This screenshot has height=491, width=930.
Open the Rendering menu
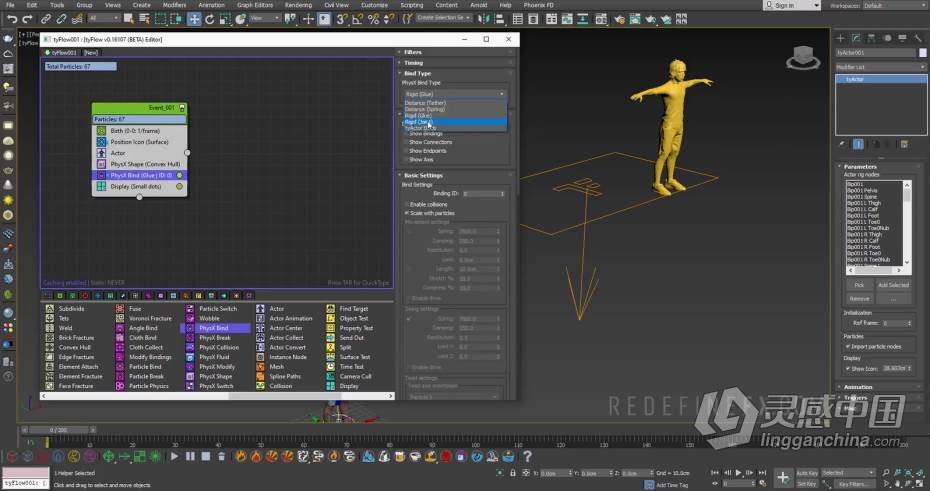(298, 5)
